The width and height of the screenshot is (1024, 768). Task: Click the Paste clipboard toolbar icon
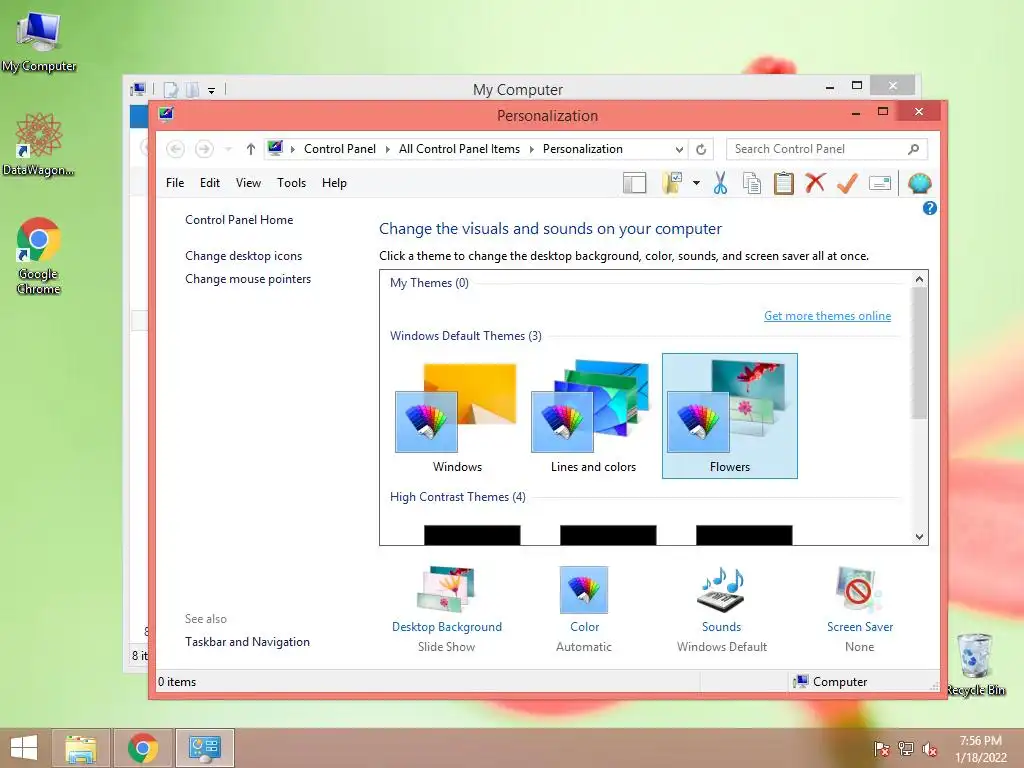(x=784, y=184)
